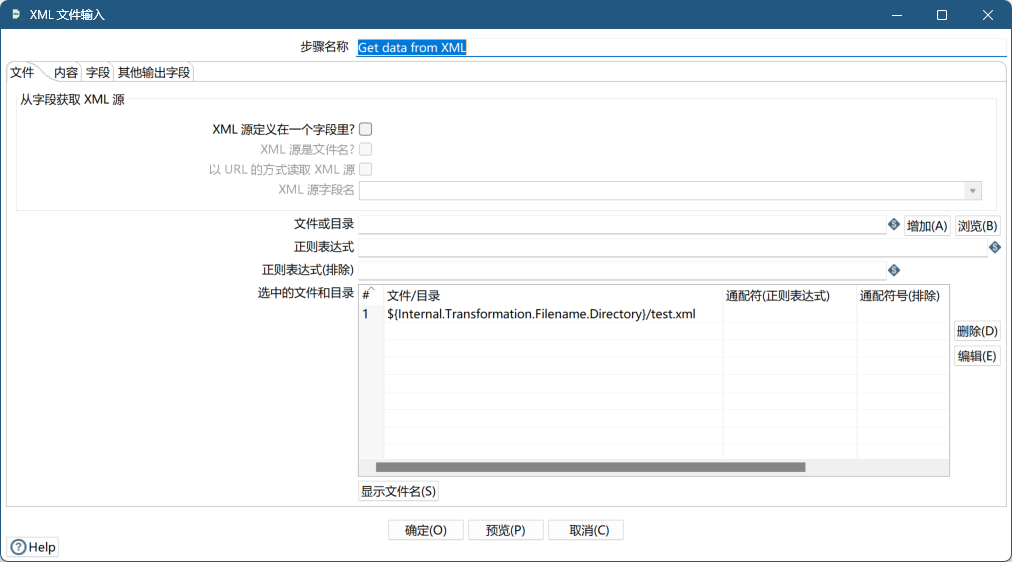Toggle the 以 URL 的方式读取 XML 源 checkbox
The width and height of the screenshot is (1012, 562).
click(366, 170)
